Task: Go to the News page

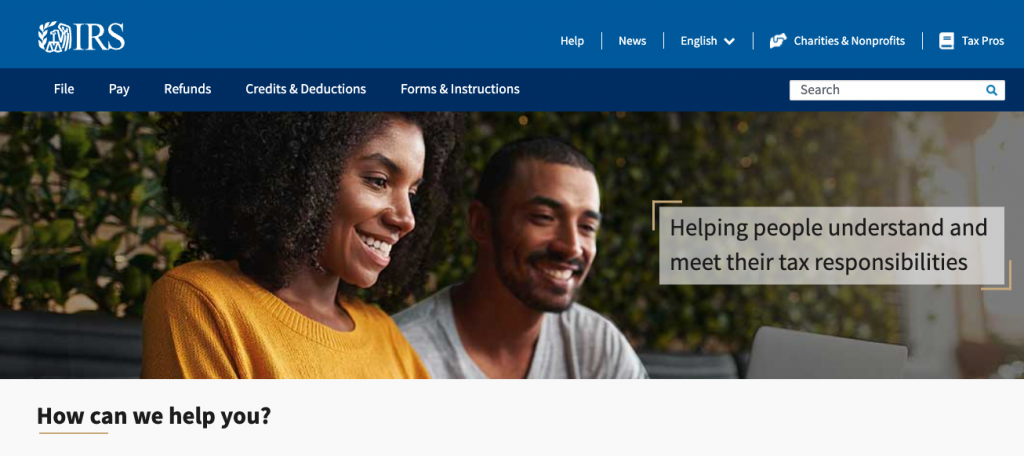Action: click(x=632, y=41)
